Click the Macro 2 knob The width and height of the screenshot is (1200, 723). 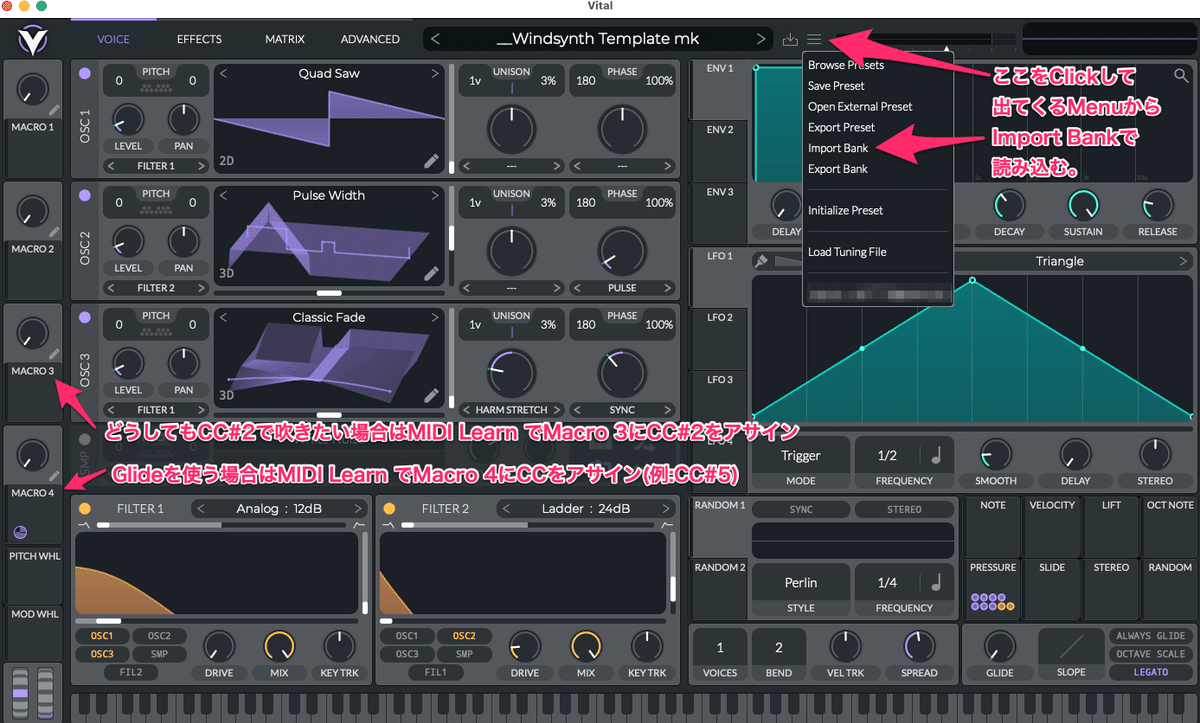[33, 211]
